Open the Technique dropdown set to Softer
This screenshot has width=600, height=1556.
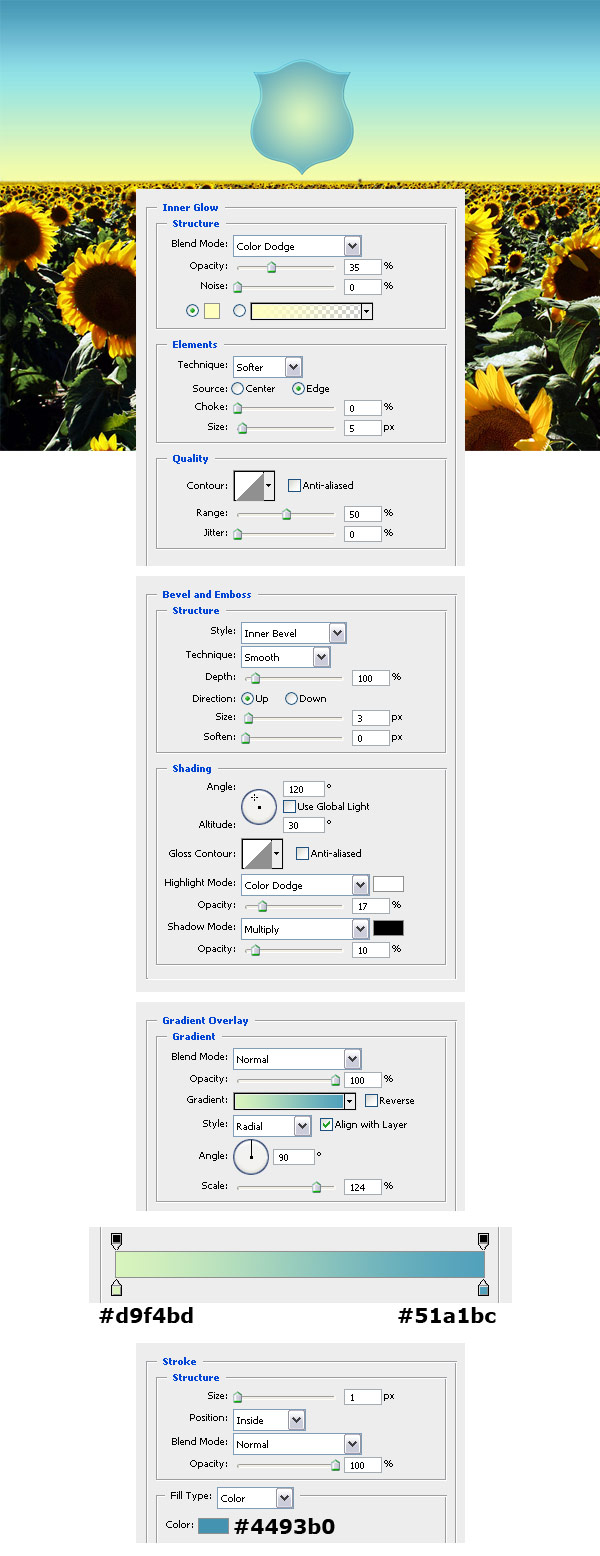point(267,367)
